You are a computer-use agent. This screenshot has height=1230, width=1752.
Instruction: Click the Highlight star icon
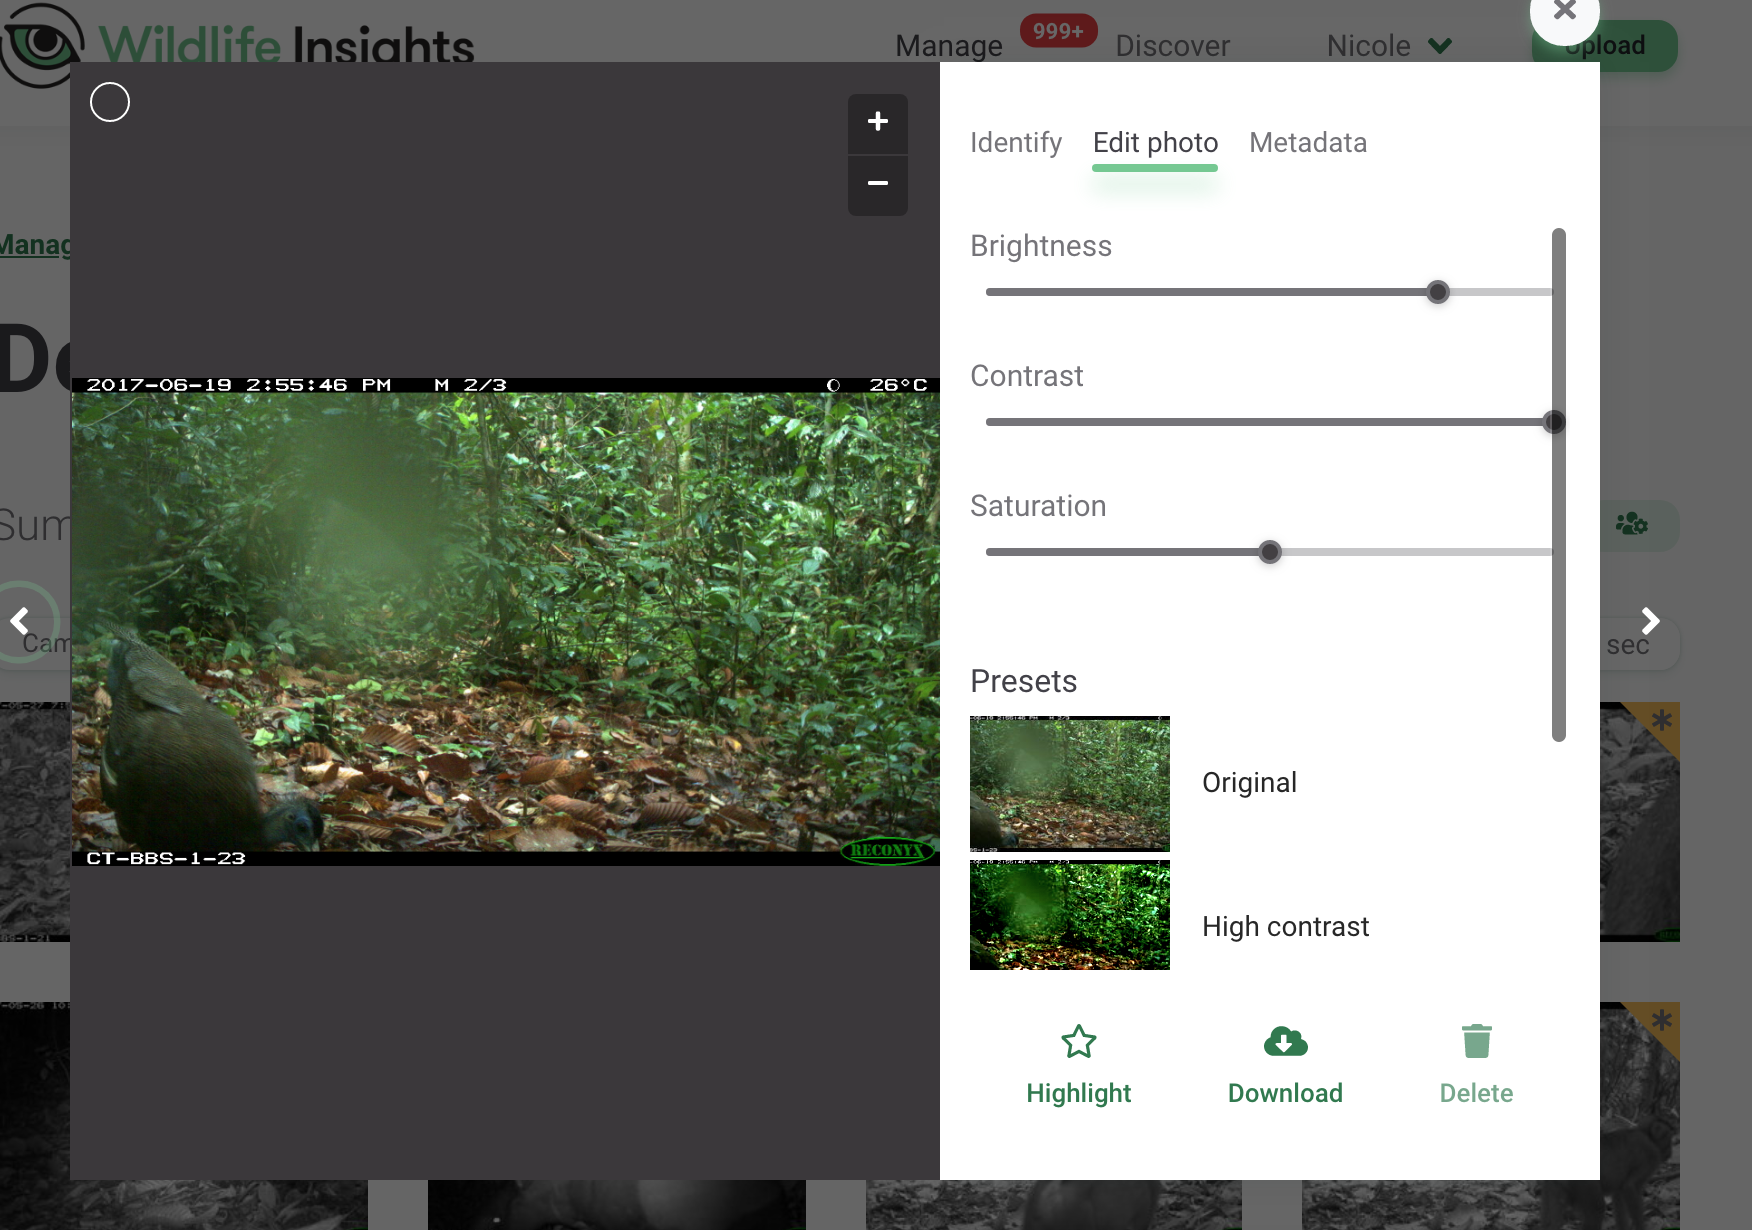tap(1079, 1042)
